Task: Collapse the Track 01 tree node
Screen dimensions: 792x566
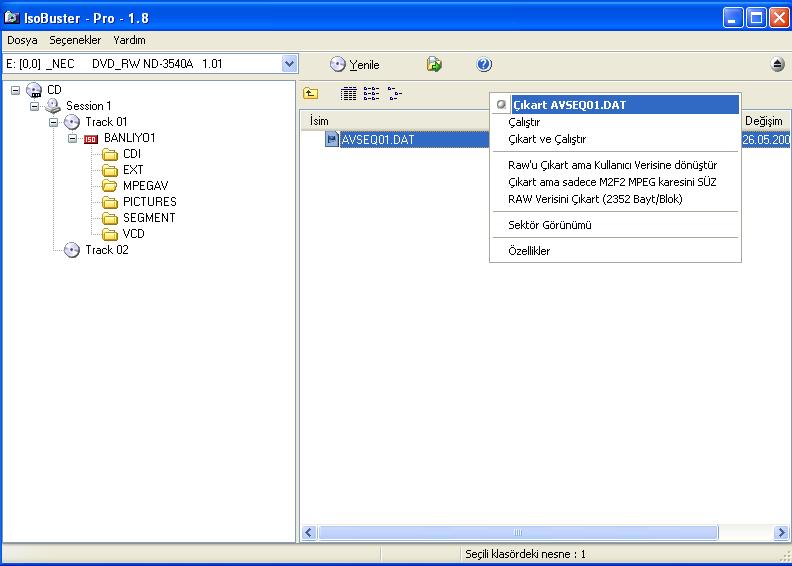Action: (x=54, y=122)
